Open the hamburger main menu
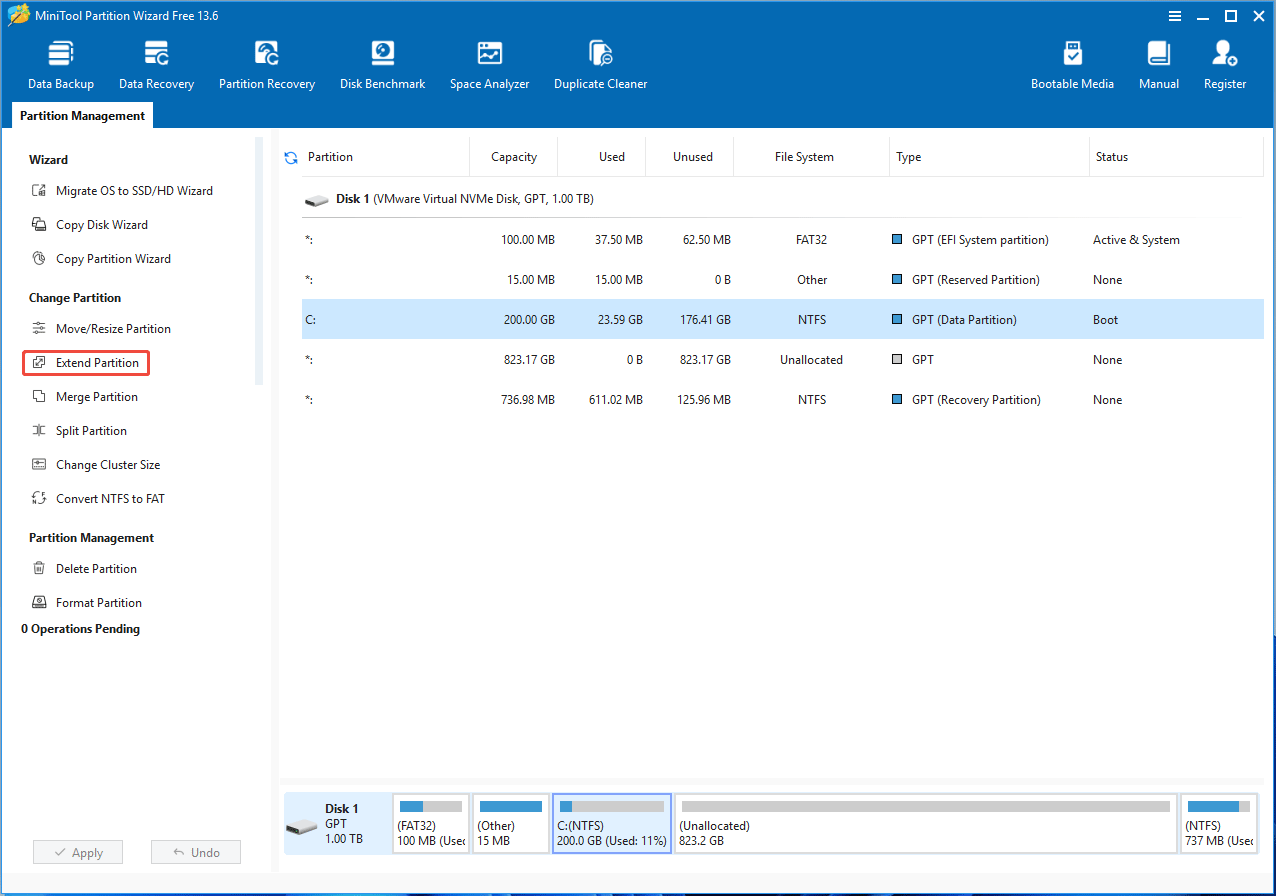 [1173, 15]
